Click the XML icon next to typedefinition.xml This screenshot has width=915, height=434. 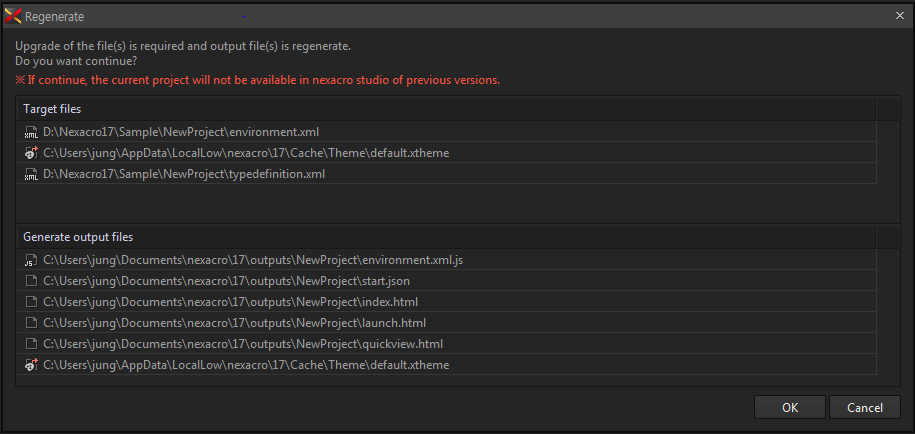tap(31, 174)
